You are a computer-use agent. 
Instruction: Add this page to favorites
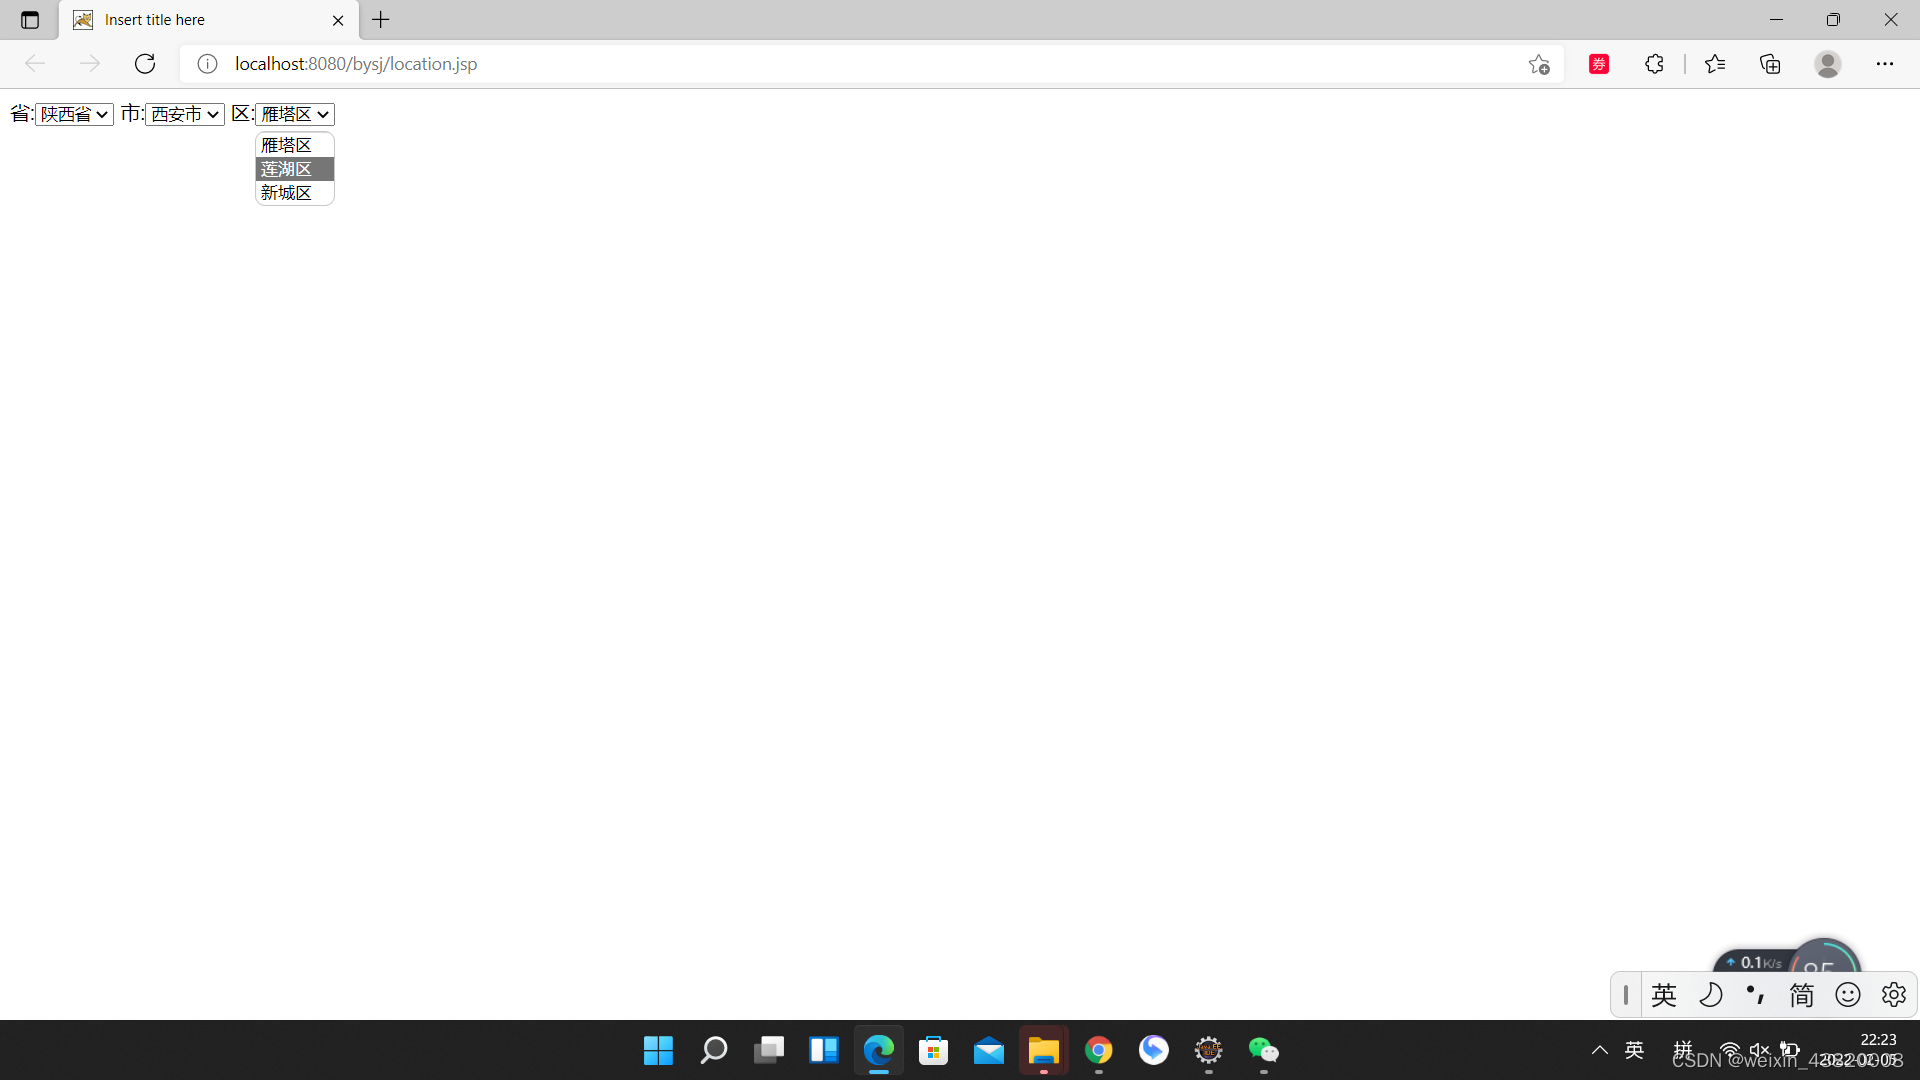(1538, 64)
